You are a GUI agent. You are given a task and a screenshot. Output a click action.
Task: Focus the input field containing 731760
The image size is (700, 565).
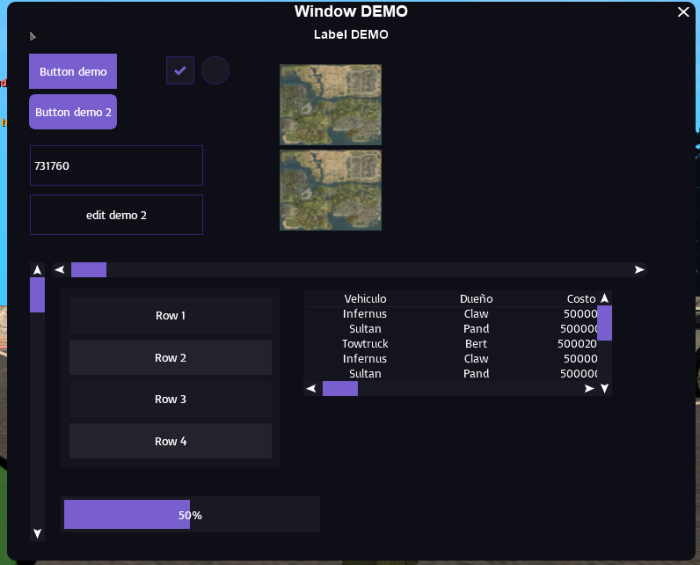point(116,166)
